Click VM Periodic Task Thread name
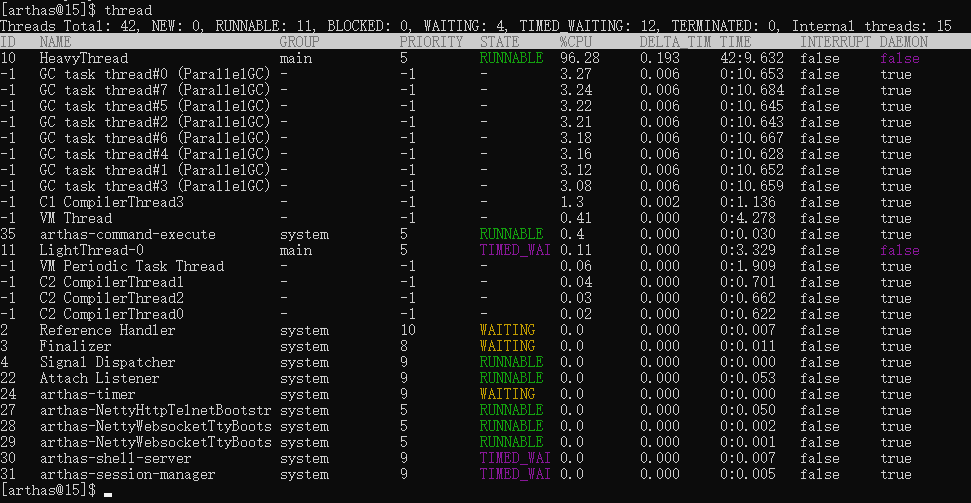This screenshot has height=503, width=971. pyautogui.click(x=131, y=266)
